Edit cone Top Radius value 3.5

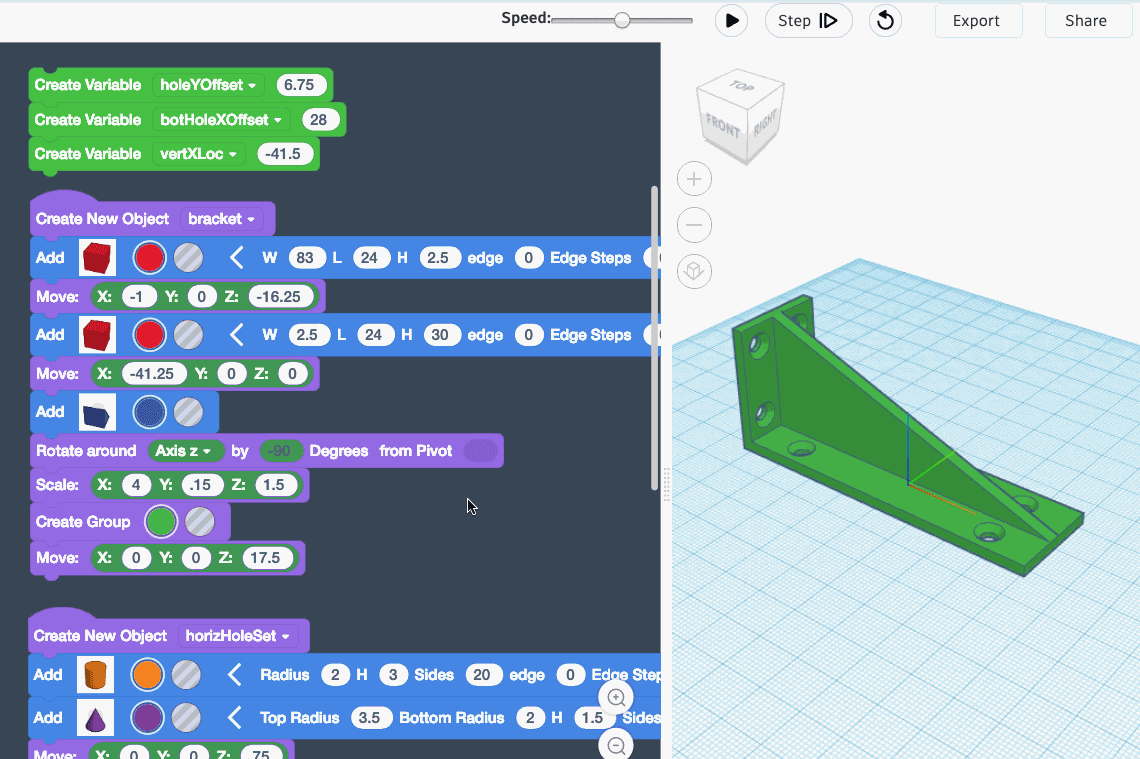coord(370,718)
